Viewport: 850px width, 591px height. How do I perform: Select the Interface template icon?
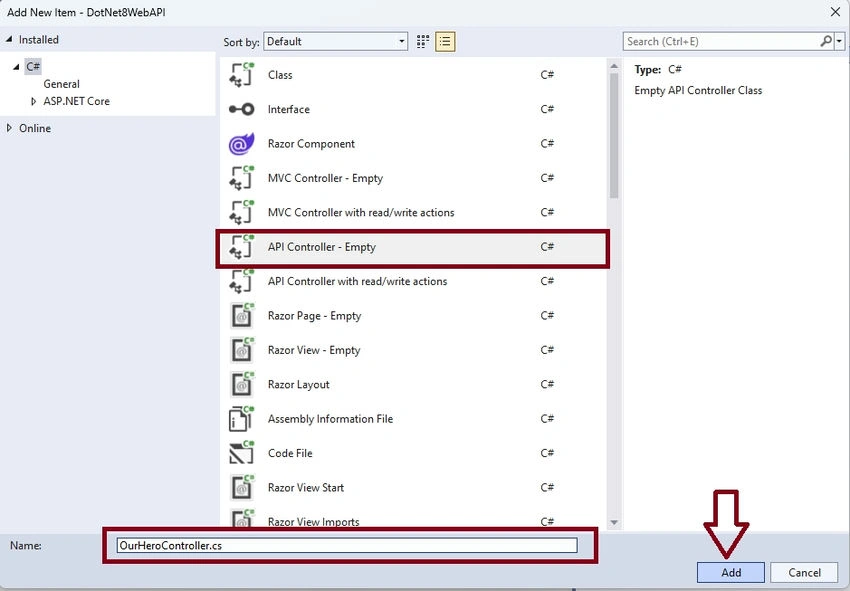click(241, 110)
